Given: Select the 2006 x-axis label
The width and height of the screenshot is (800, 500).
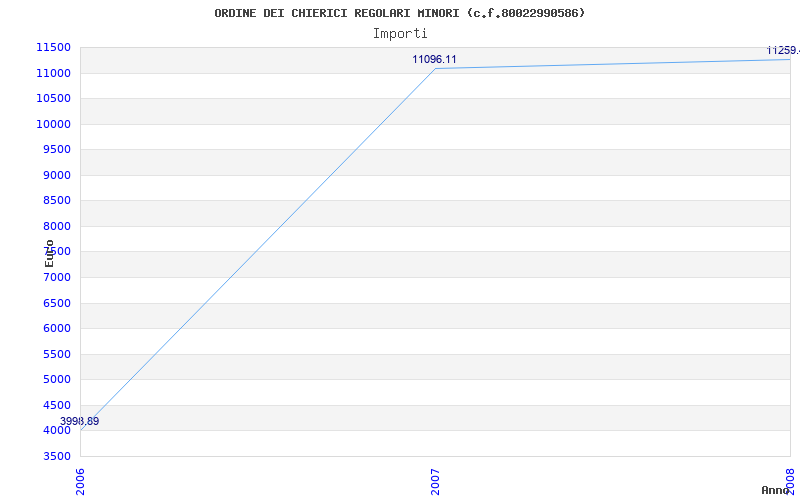Looking at the screenshot, I should [x=80, y=481].
